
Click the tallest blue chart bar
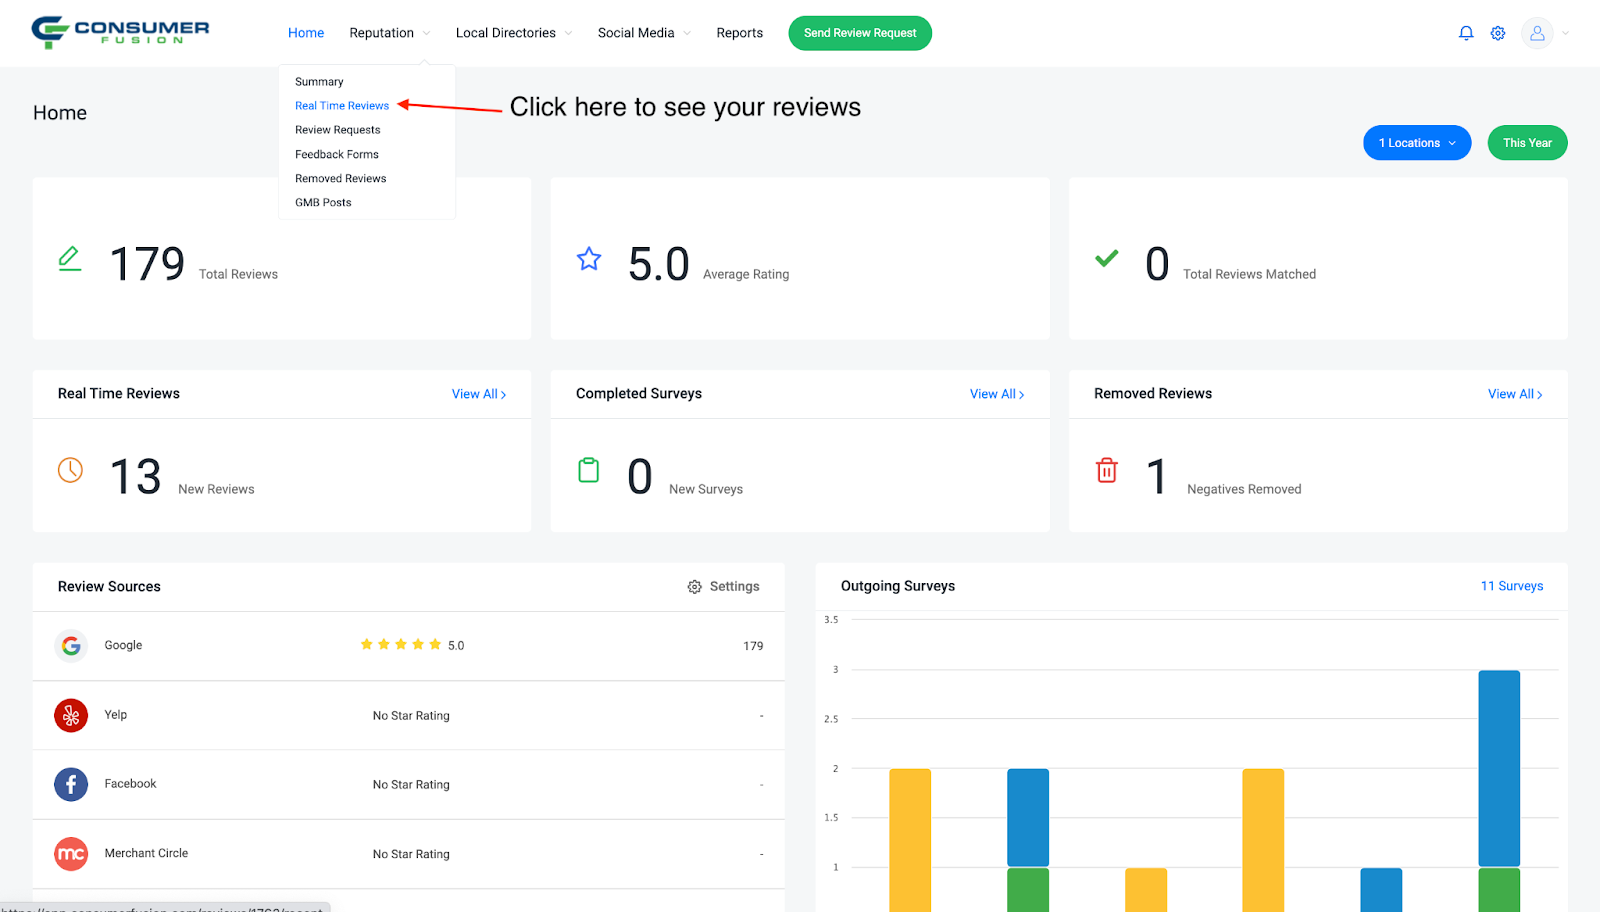[1499, 768]
